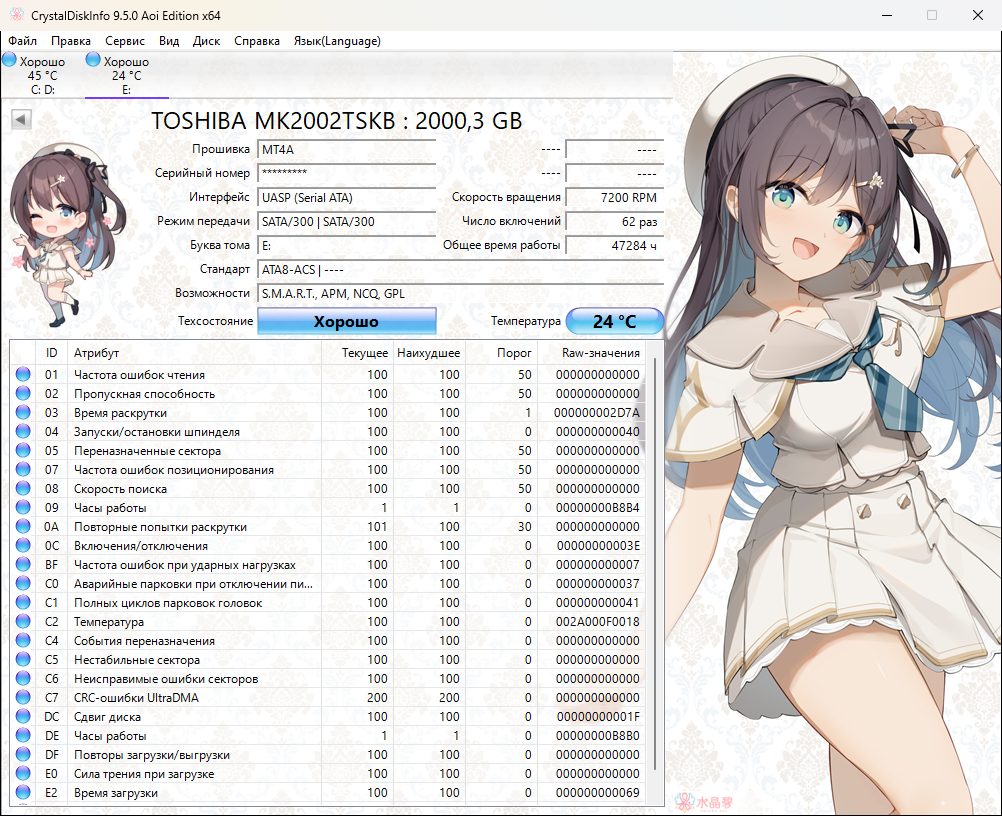
Task: Click the attribute list vertical scrollbar
Action: [x=656, y=560]
